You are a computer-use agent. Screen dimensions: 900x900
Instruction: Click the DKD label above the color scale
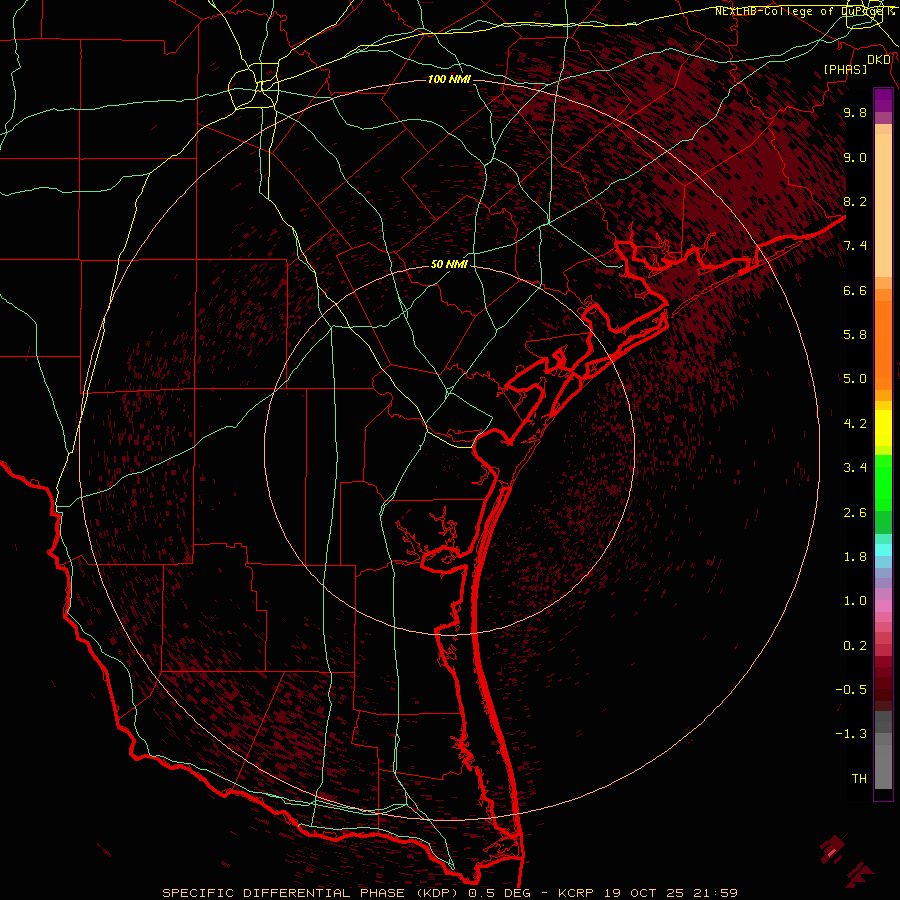pyautogui.click(x=879, y=60)
